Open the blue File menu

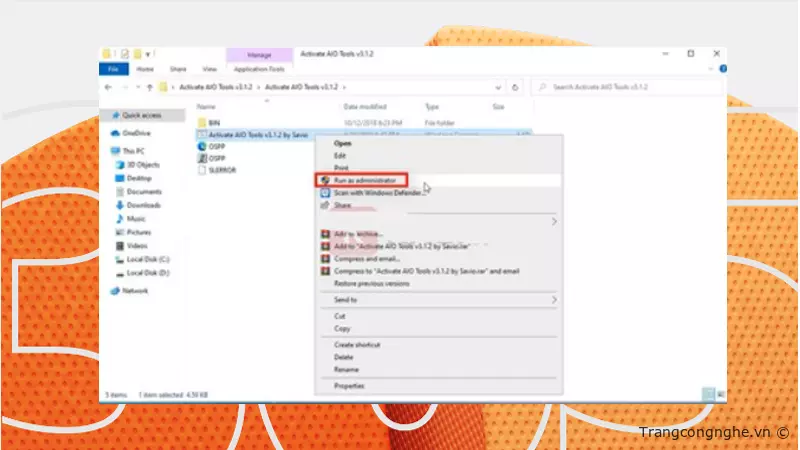tap(113, 69)
